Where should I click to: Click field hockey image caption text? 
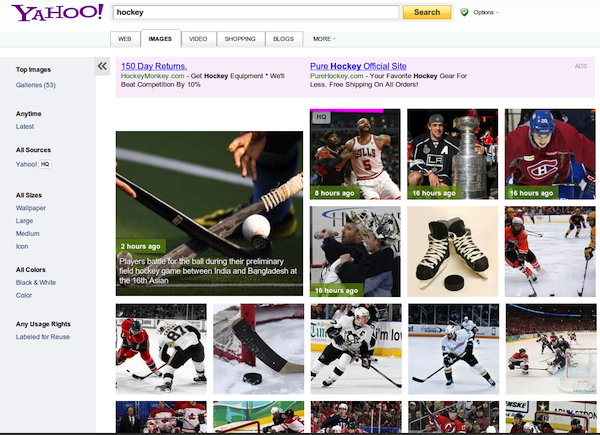click(208, 271)
